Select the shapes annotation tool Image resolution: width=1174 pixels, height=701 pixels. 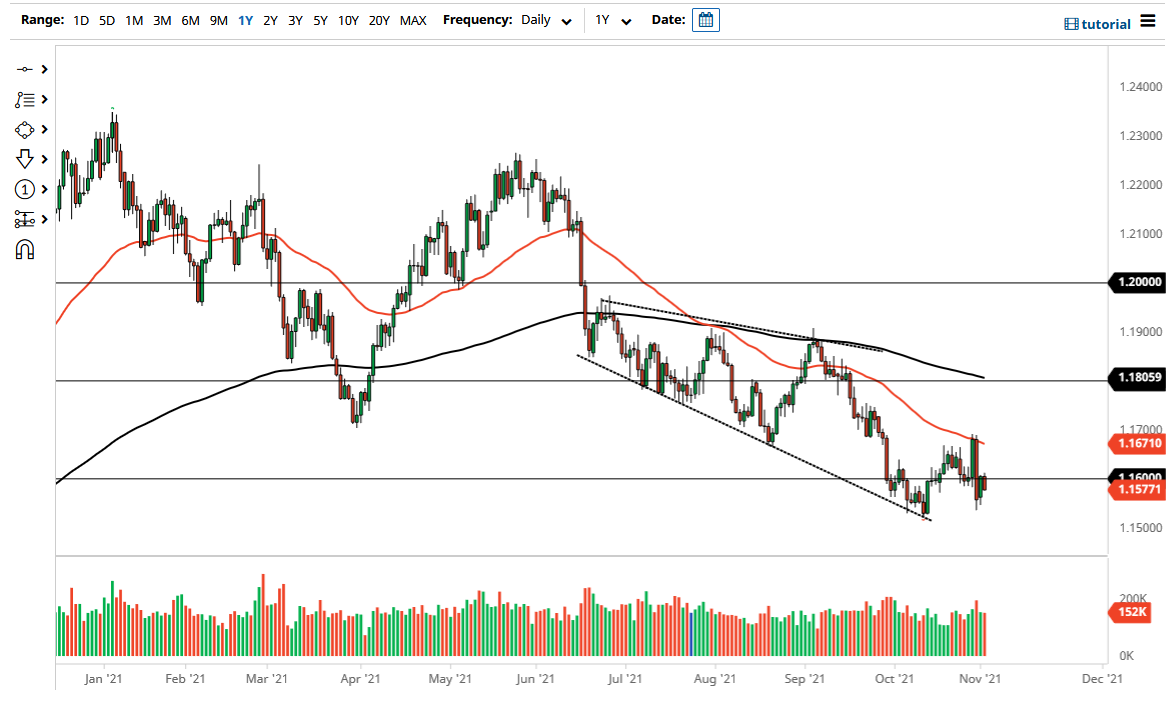24,129
